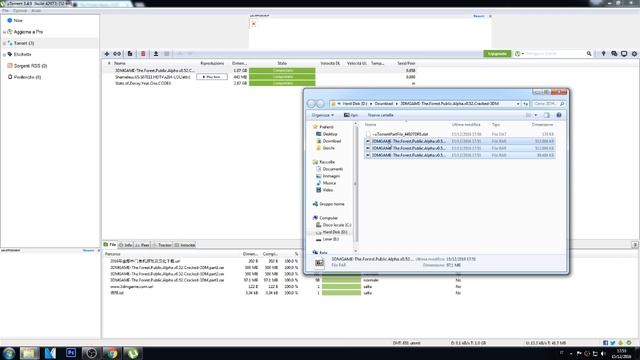
Task: Expand the Torrent (3) sidebar node
Action: pyautogui.click(x=4, y=43)
